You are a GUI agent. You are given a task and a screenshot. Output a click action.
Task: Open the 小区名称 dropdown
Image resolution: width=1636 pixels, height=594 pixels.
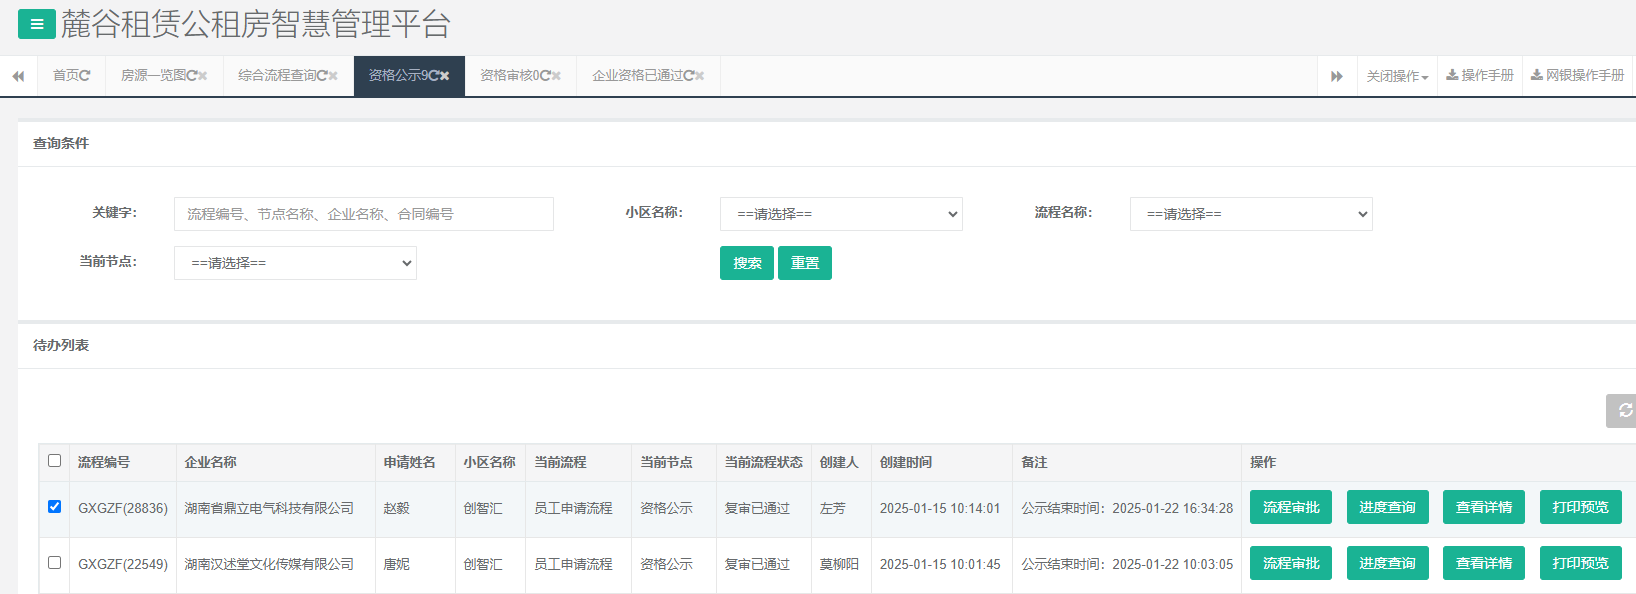click(840, 214)
